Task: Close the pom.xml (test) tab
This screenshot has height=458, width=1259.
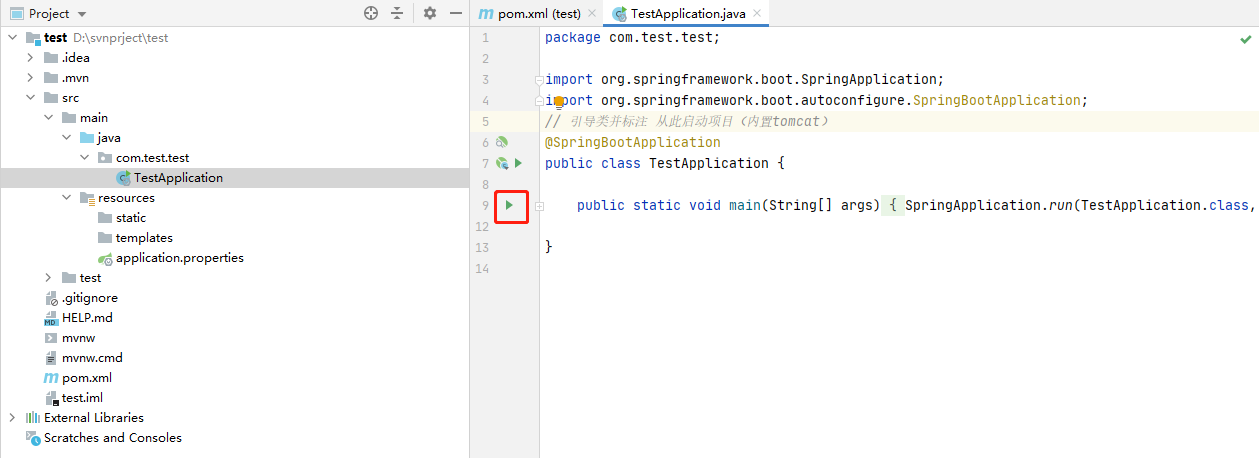Action: pyautogui.click(x=592, y=14)
